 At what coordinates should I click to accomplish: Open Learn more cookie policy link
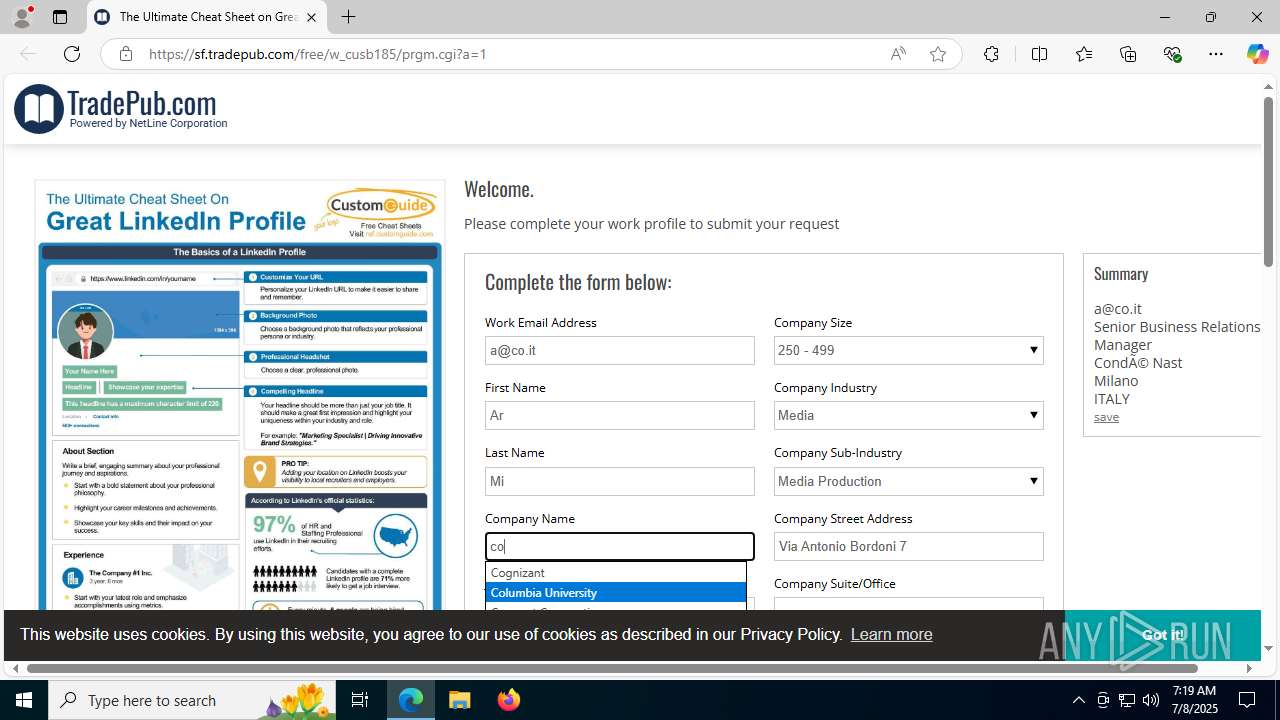[891, 634]
